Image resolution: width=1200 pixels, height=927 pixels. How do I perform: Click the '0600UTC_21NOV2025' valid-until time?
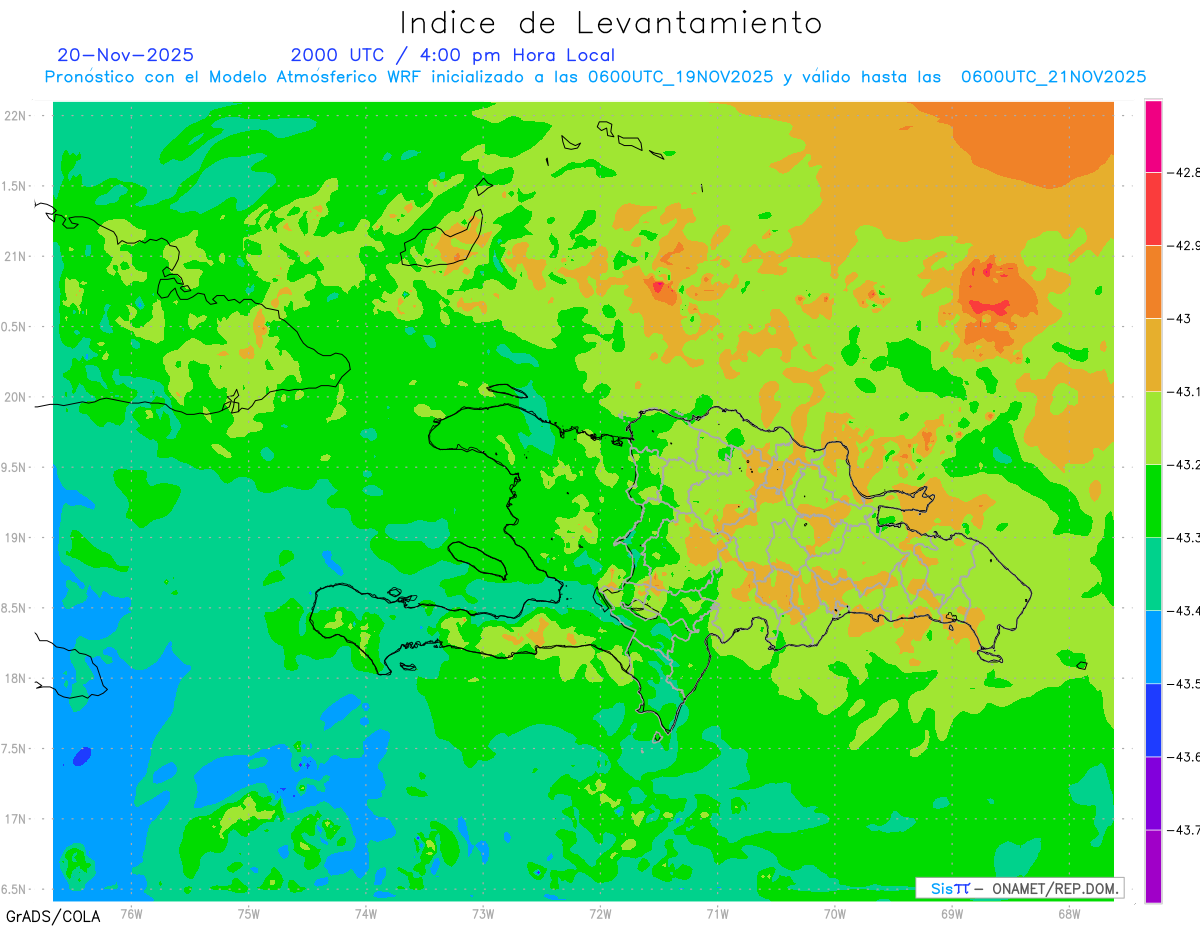[1054, 77]
